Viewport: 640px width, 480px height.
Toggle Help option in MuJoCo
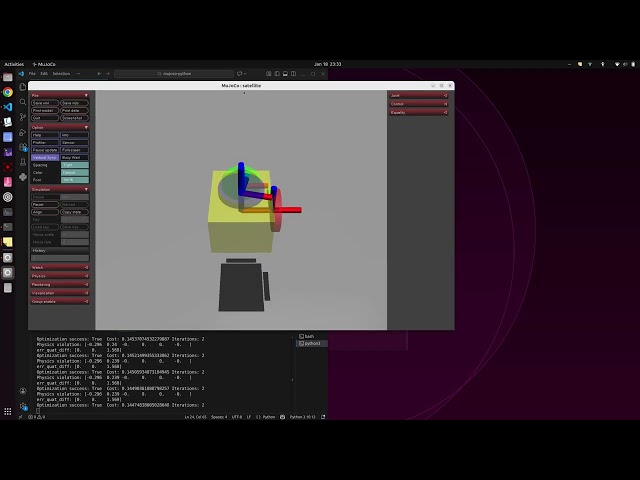(x=45, y=135)
